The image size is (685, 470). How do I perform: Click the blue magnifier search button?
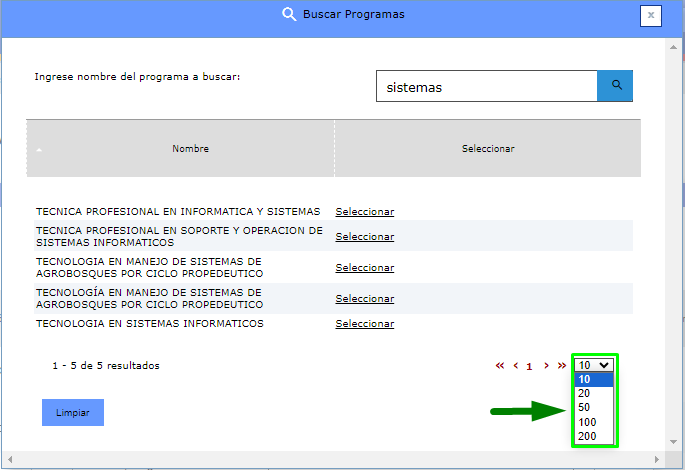coord(615,86)
